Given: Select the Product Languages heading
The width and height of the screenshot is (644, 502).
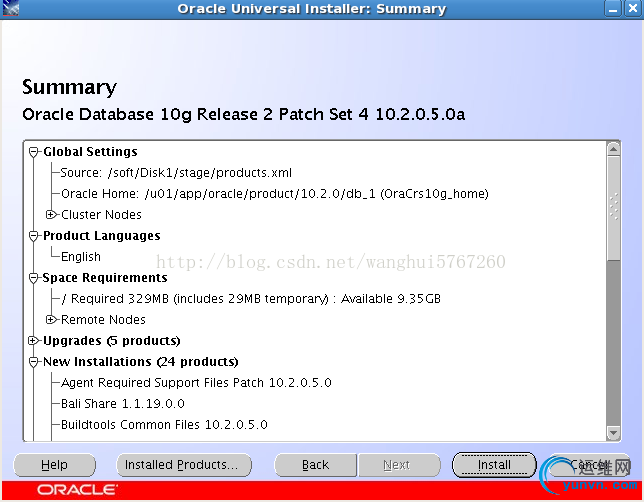Looking at the screenshot, I should tap(101, 236).
